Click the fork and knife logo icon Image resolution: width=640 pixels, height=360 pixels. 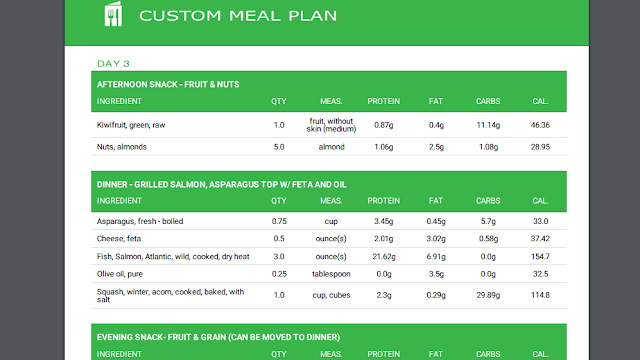[113, 14]
